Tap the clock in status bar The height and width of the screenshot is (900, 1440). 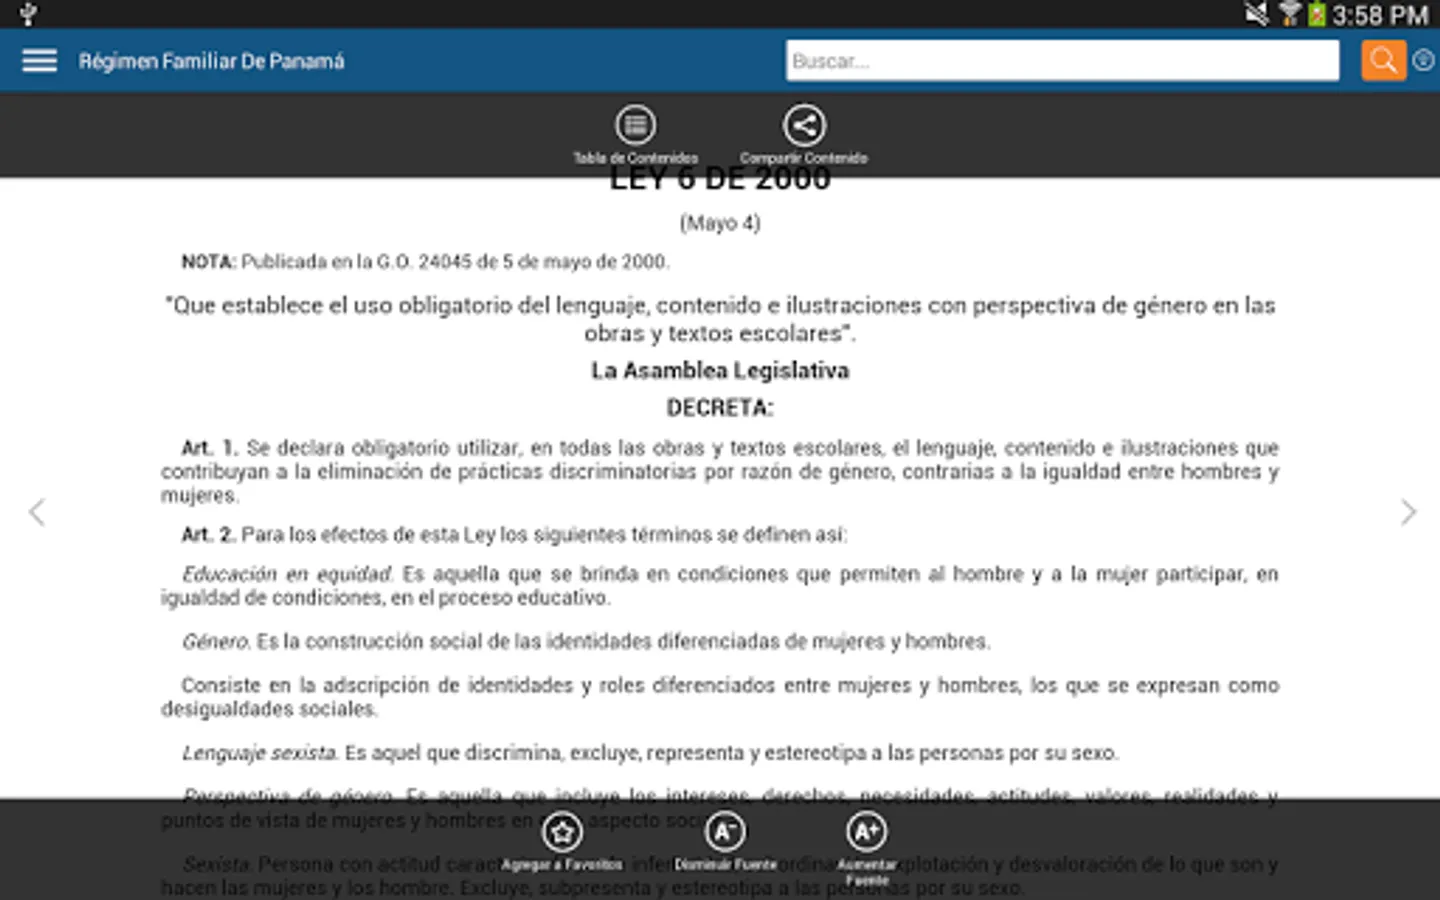pyautogui.click(x=1381, y=15)
